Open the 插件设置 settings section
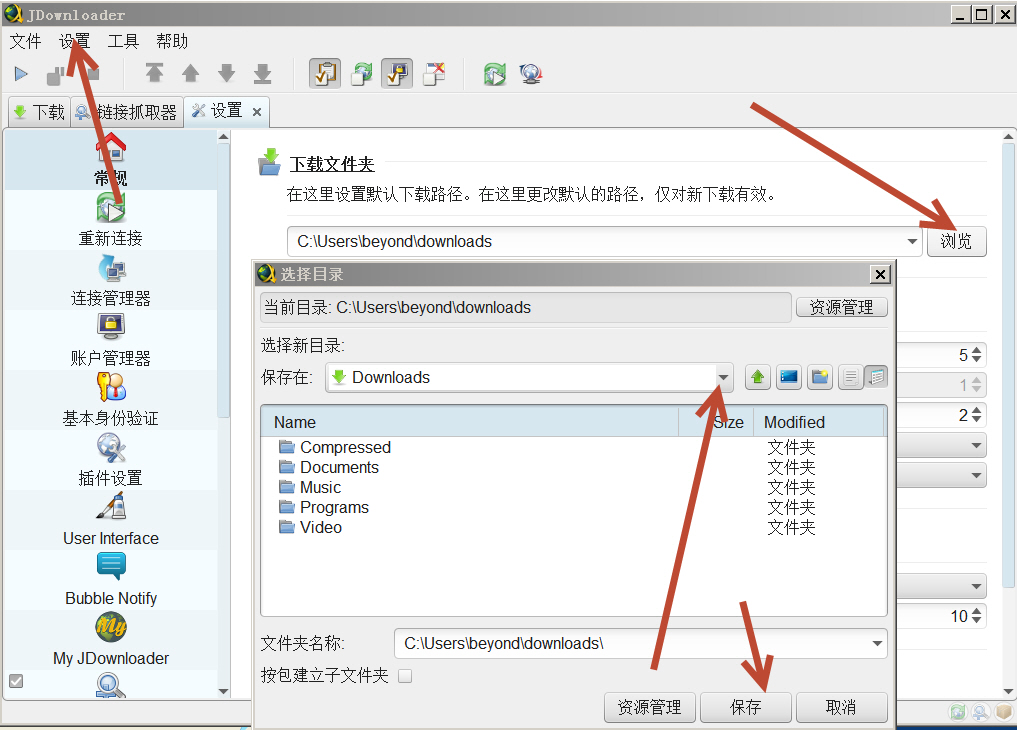Viewport: 1017px width, 730px height. 111,460
